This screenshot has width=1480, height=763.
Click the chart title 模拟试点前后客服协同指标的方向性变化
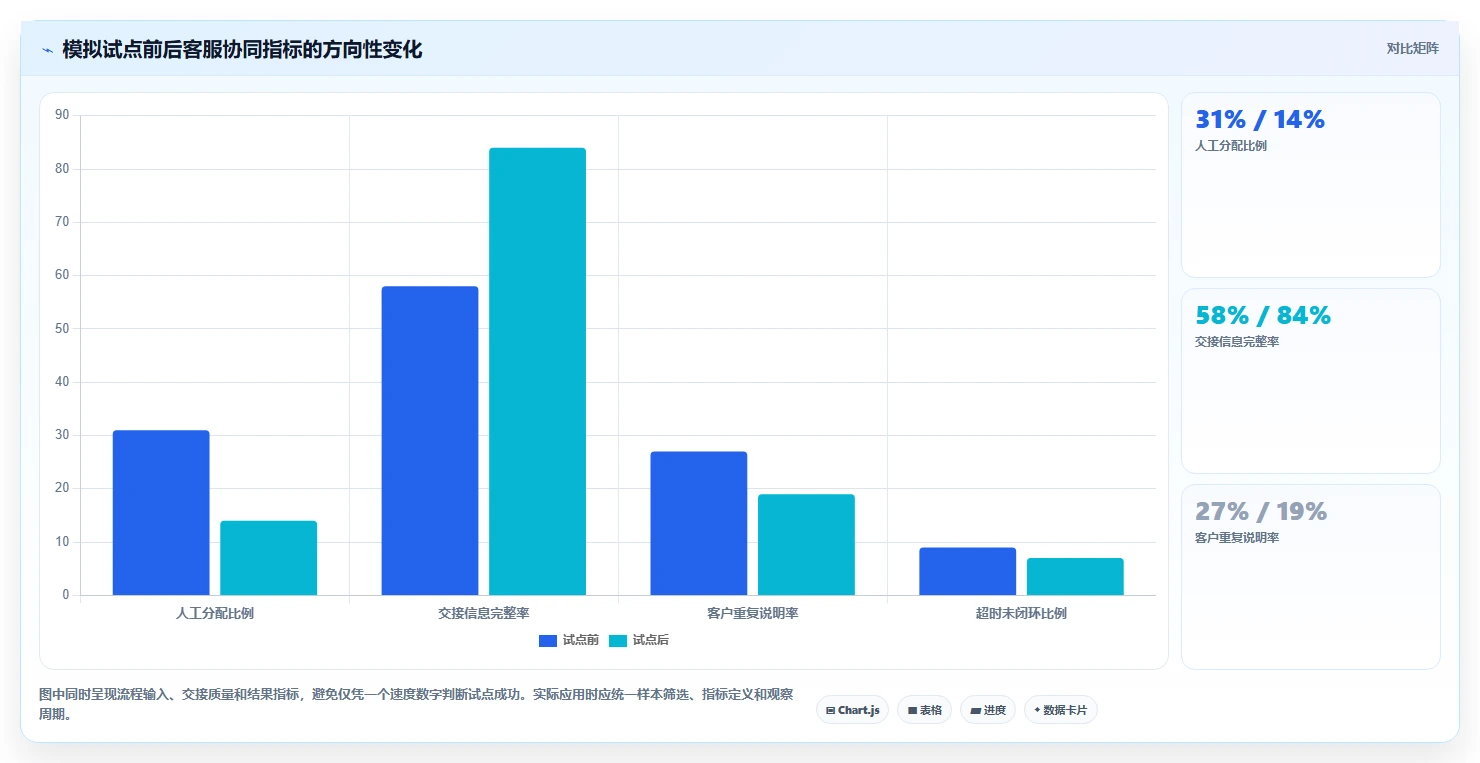point(242,50)
